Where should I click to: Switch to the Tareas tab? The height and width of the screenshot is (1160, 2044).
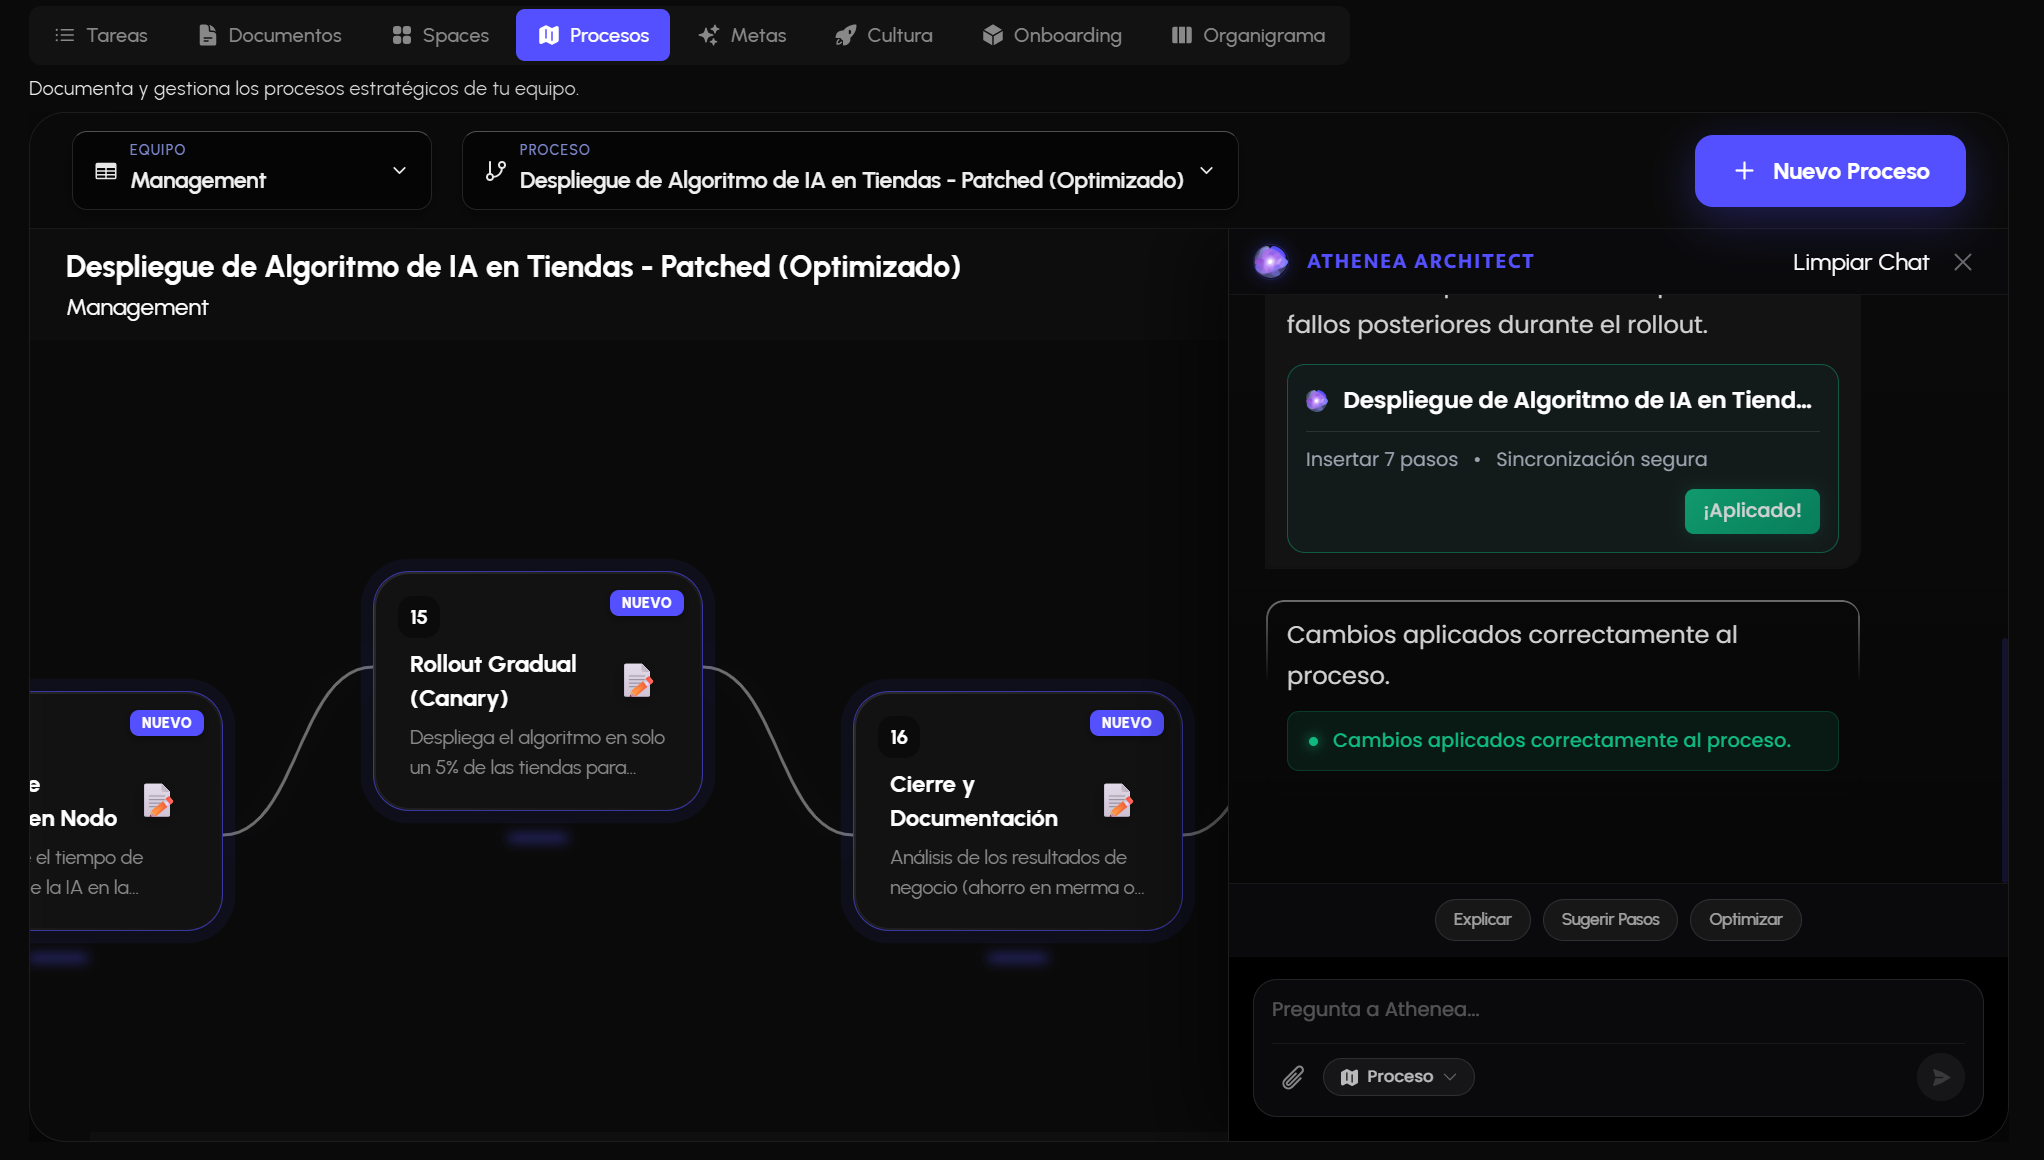pos(101,35)
